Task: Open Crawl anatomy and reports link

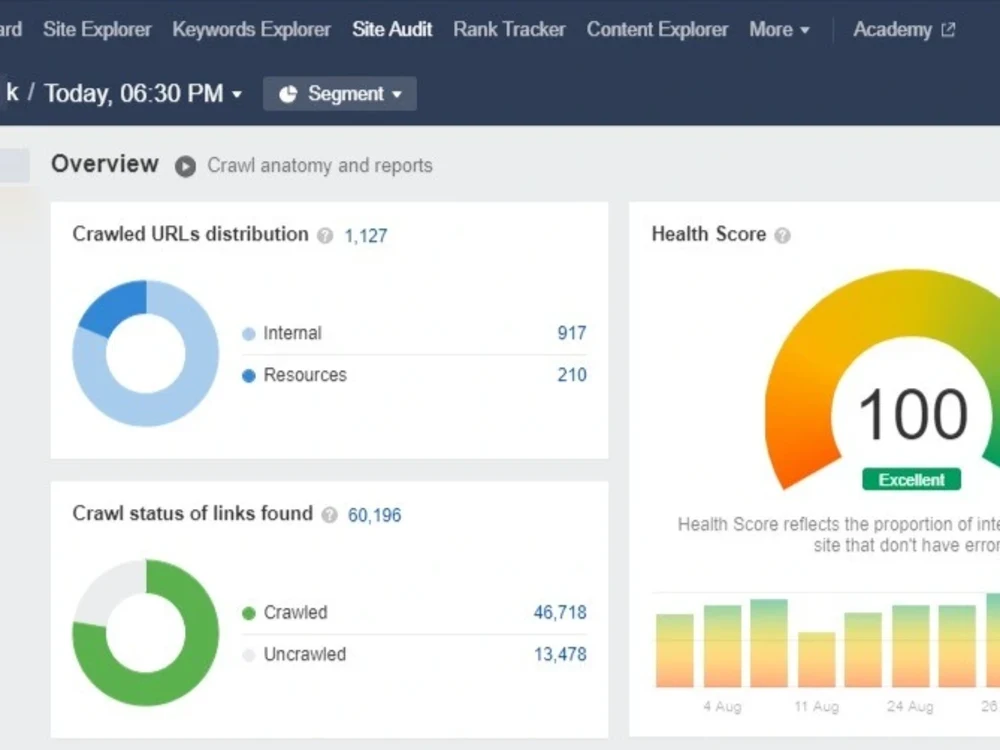Action: (320, 166)
